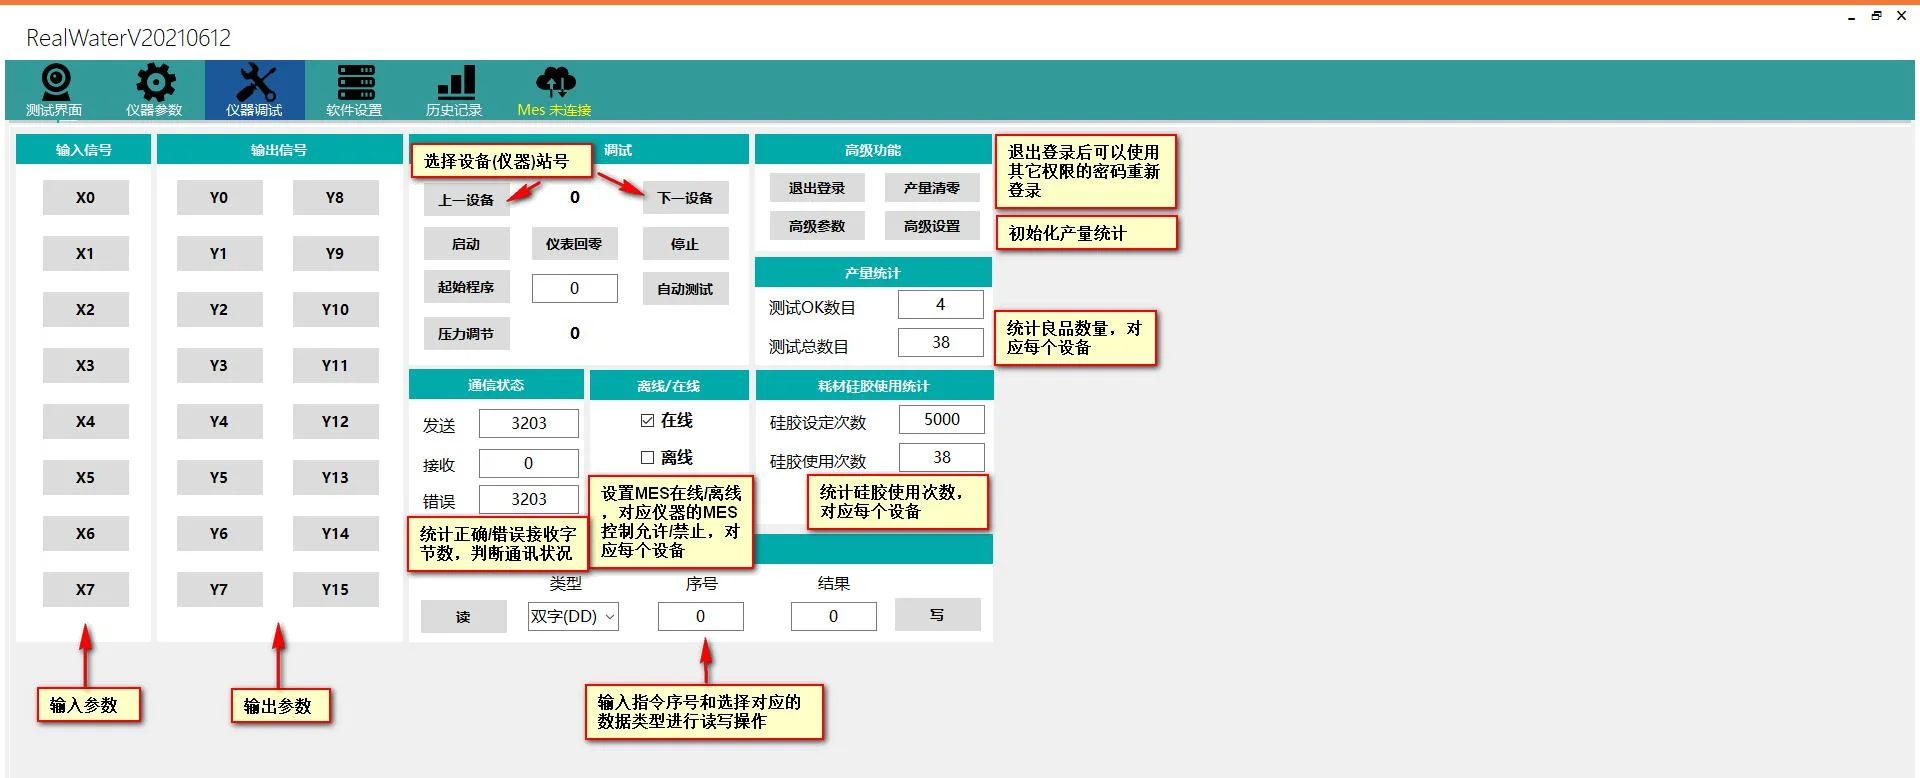Open 历史记录 bar chart icon
Viewport: 1920px width, 778px height.
pos(455,82)
